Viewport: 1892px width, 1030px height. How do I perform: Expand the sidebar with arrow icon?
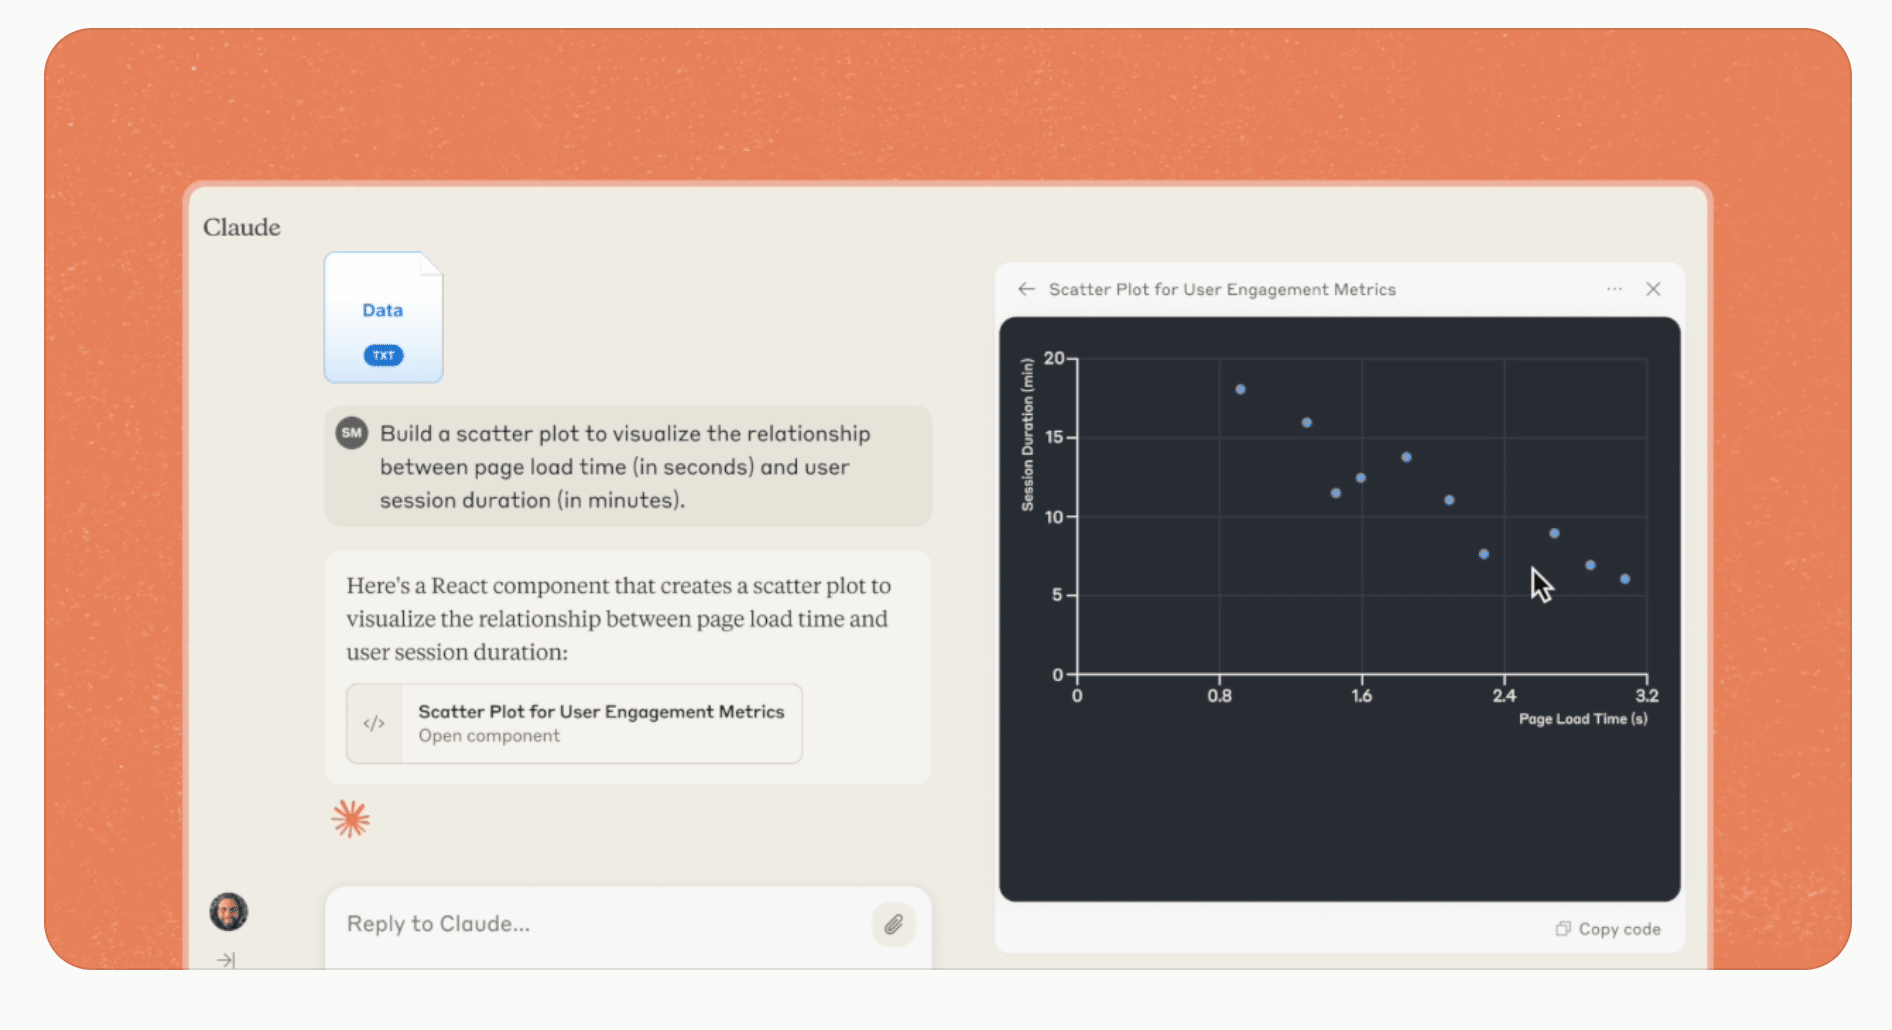click(x=226, y=960)
